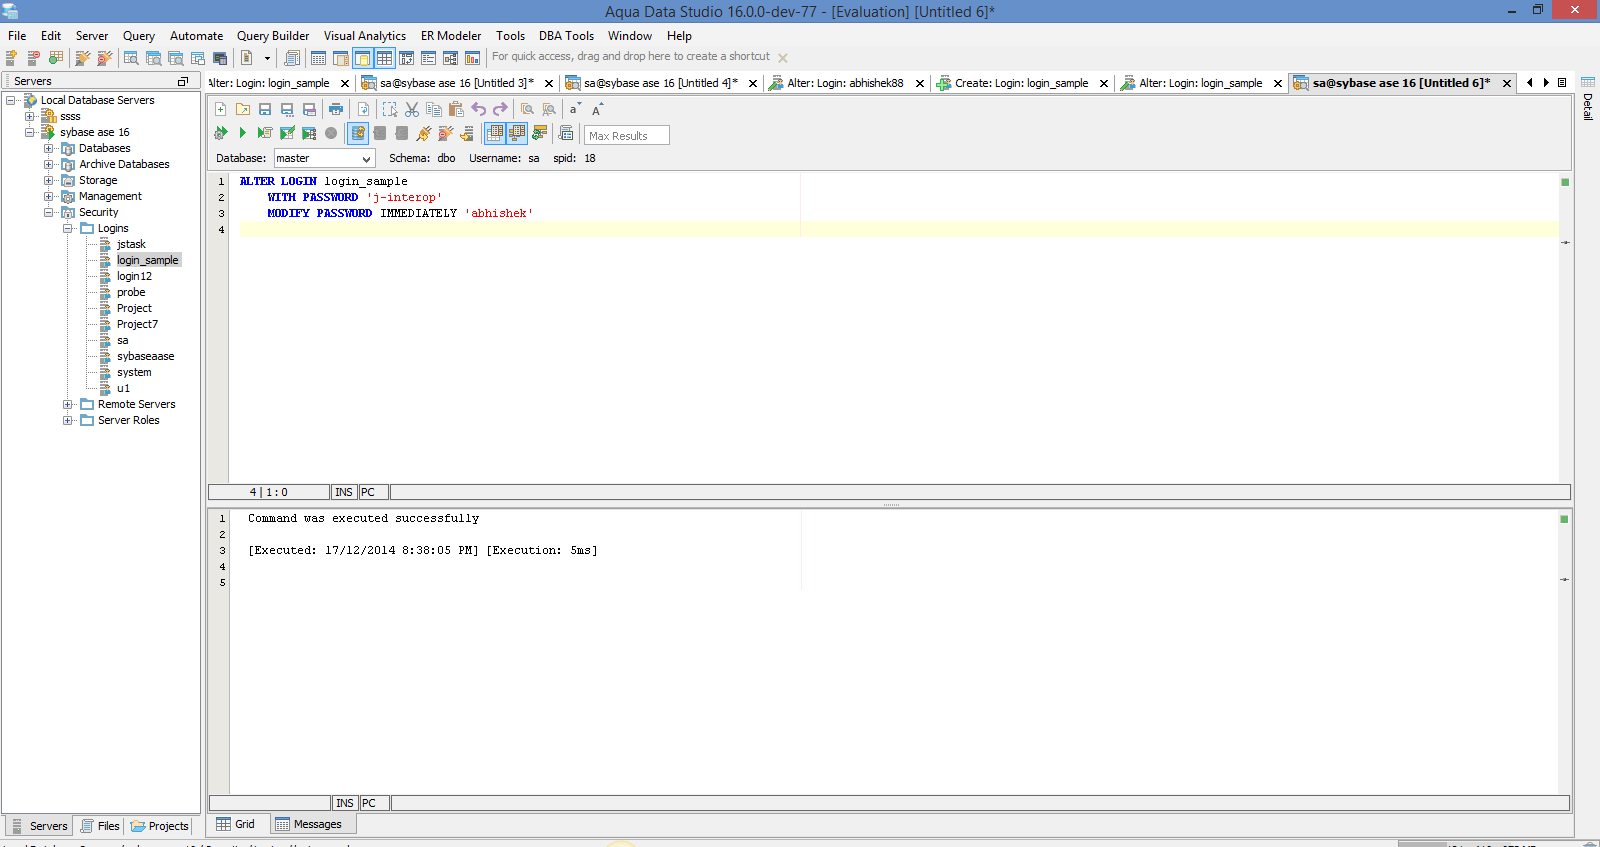The height and width of the screenshot is (847, 1600).
Task: Collapse the Security tree node
Action: (x=48, y=212)
